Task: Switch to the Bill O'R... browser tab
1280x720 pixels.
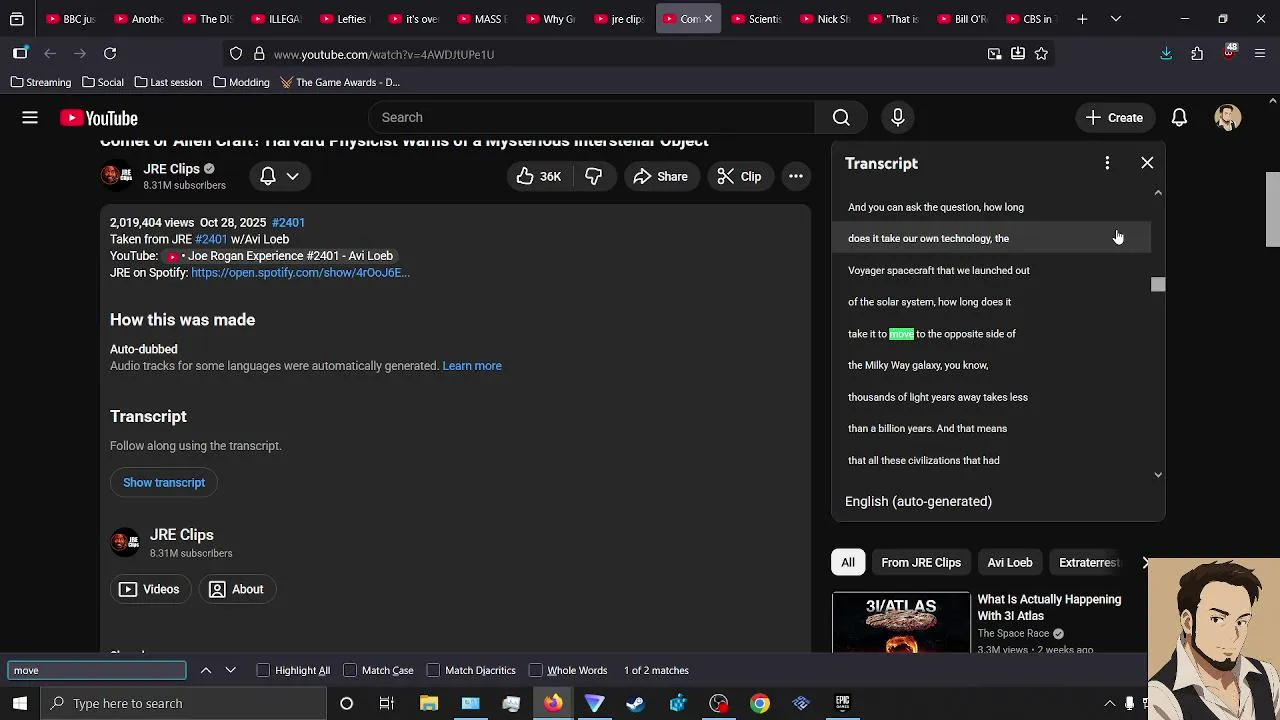Action: click(x=962, y=19)
